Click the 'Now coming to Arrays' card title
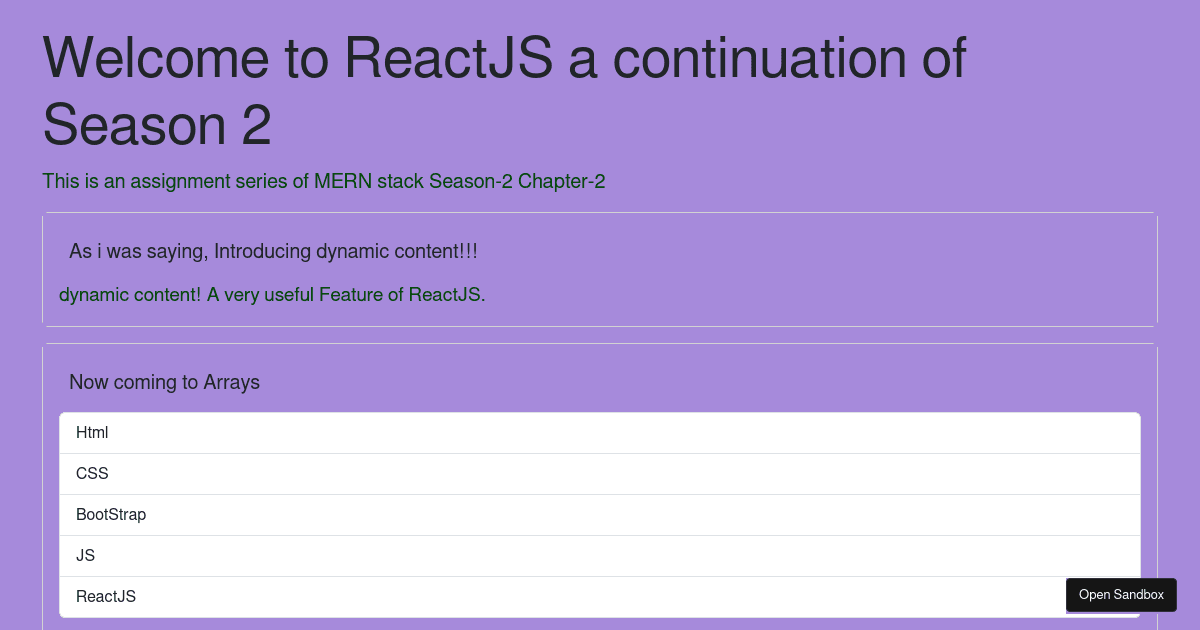This screenshot has width=1200, height=630. point(164,382)
